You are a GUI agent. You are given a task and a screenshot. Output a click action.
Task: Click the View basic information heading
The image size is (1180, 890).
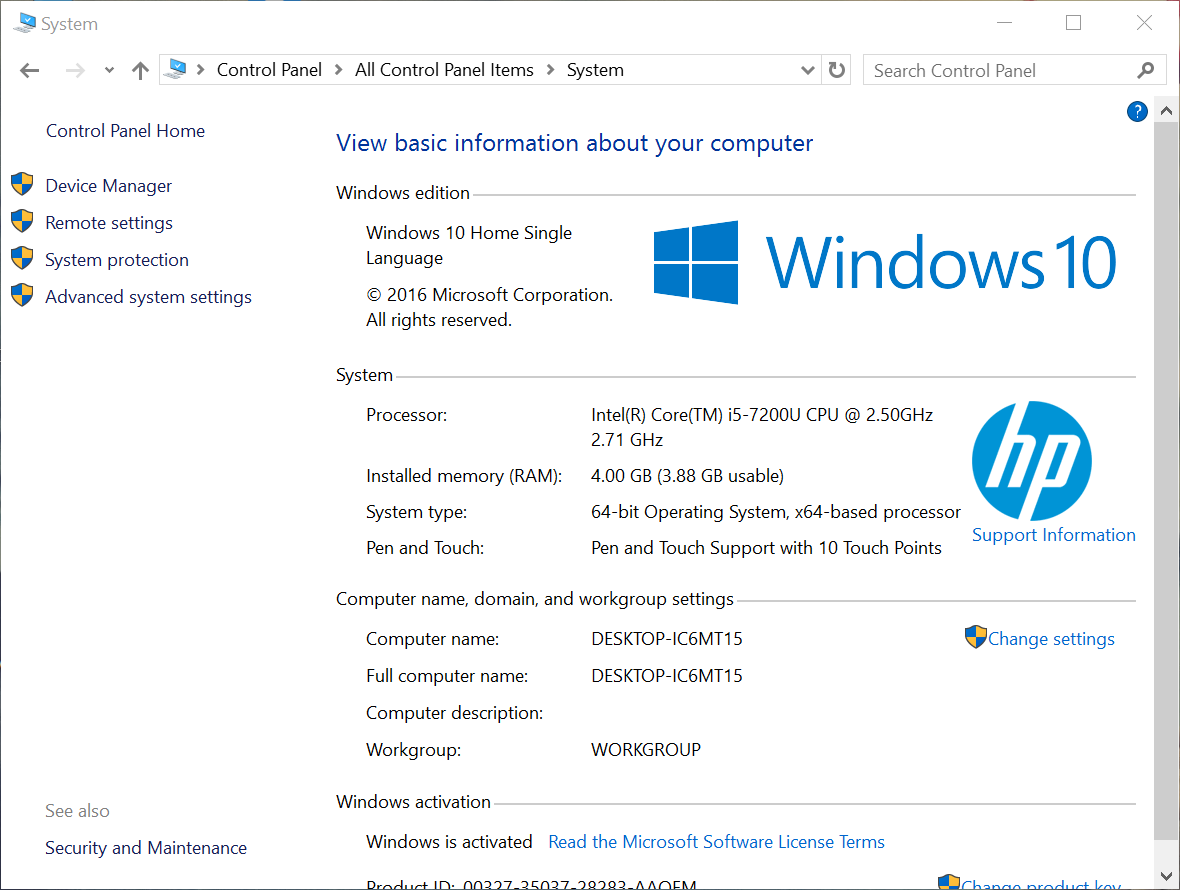(x=574, y=143)
